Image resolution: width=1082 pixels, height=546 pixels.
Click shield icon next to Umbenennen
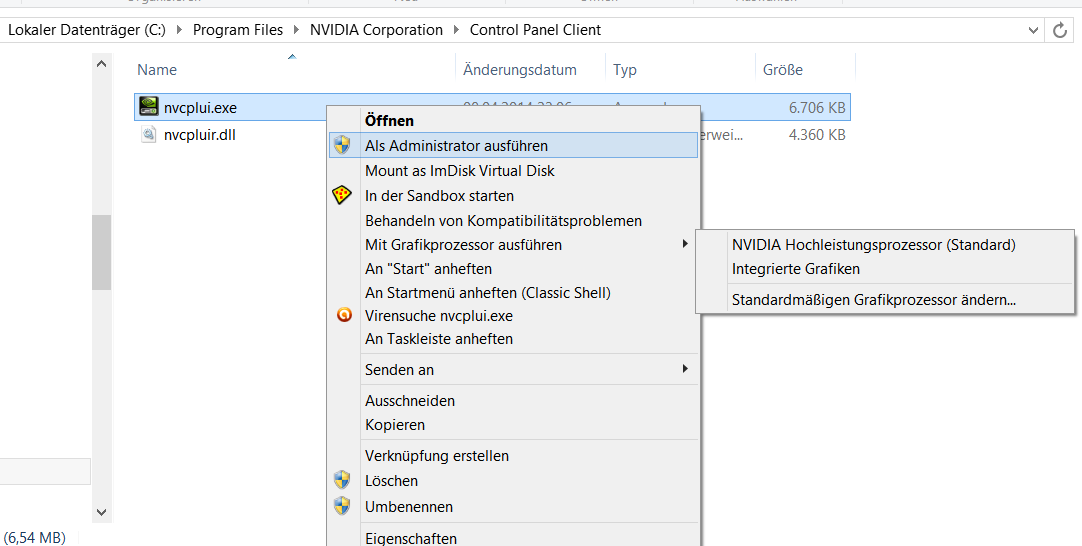click(x=342, y=506)
